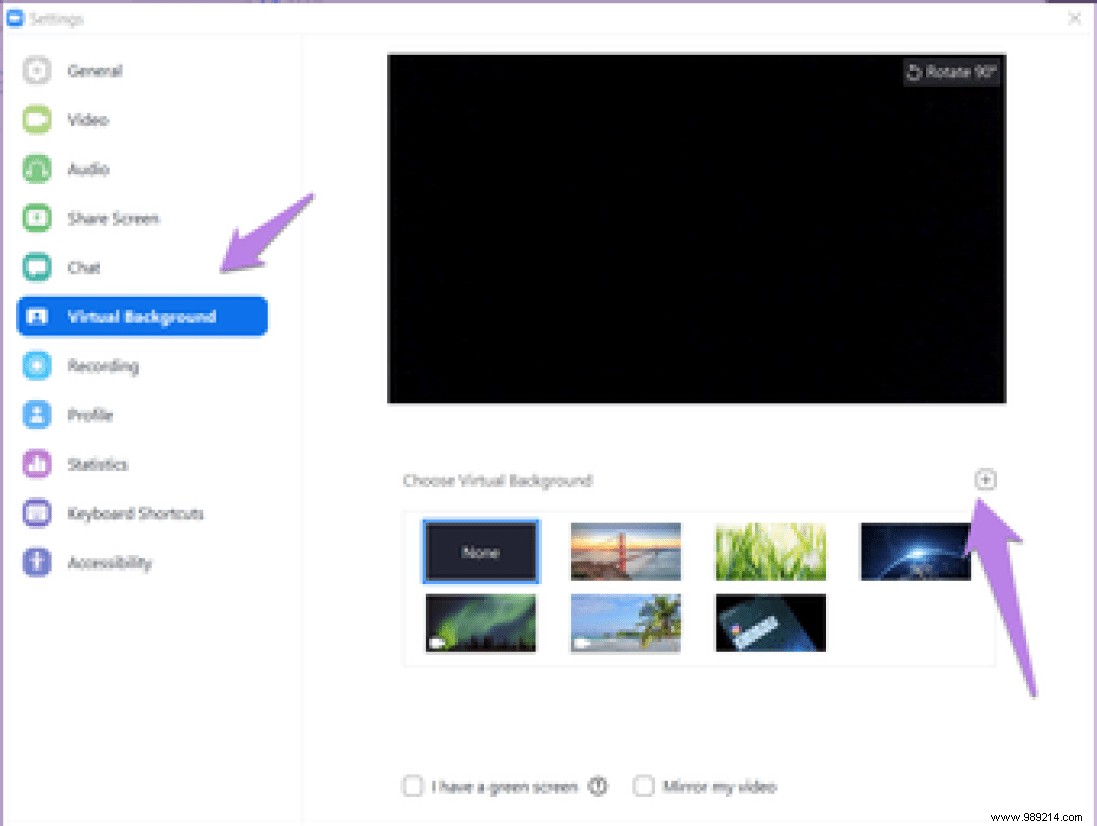Image resolution: width=1097 pixels, height=826 pixels.
Task: Enable 'I have a green screen'
Action: (413, 786)
